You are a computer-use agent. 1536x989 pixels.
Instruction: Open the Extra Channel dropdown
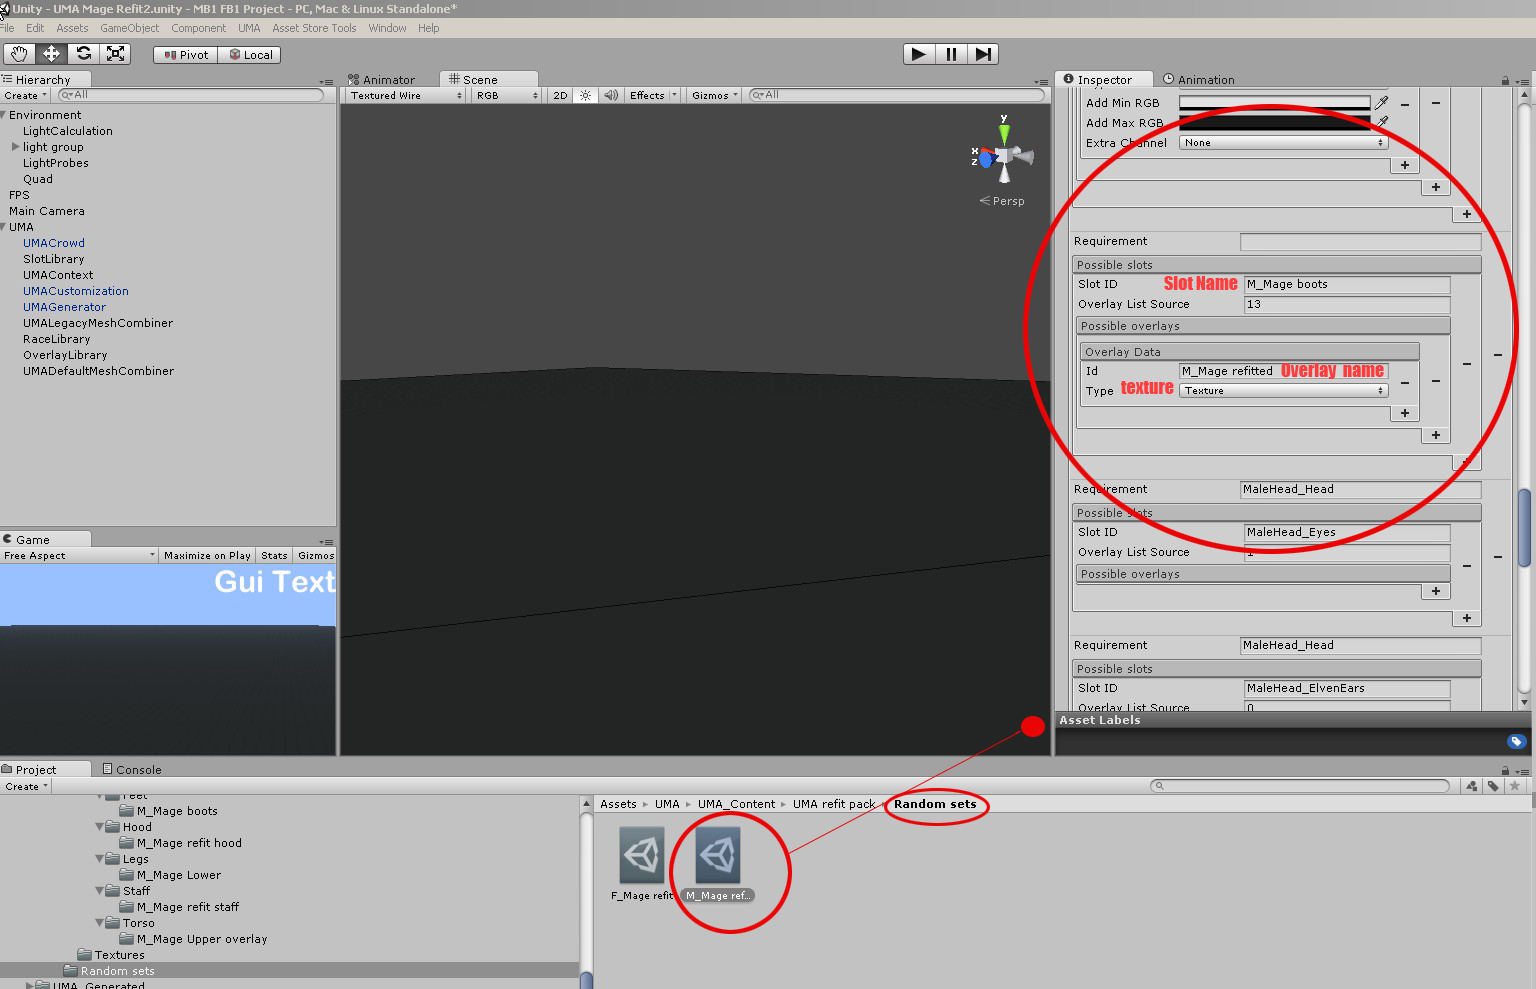click(1283, 143)
